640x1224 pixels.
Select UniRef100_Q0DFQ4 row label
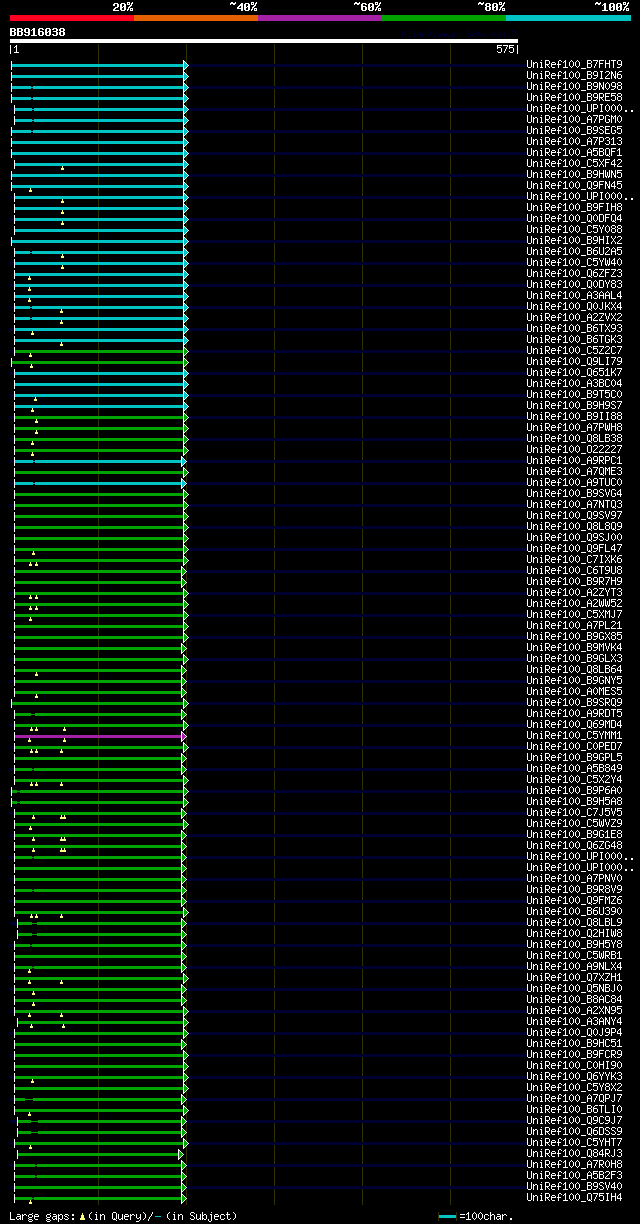[x=574, y=219]
